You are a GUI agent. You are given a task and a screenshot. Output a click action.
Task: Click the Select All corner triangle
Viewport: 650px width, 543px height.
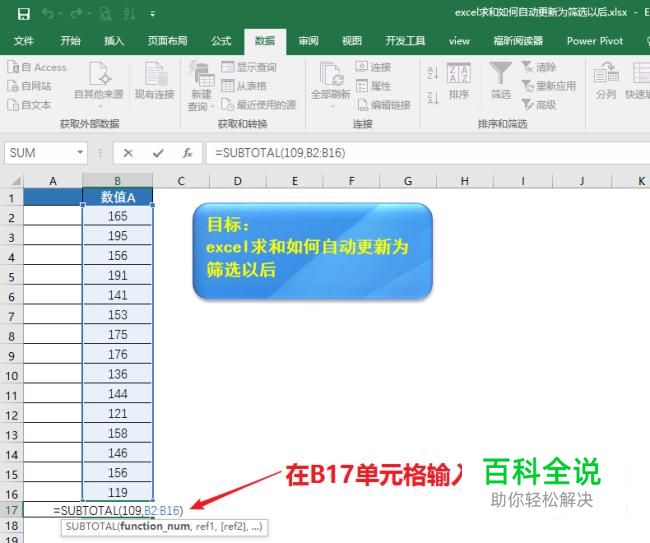(15, 181)
